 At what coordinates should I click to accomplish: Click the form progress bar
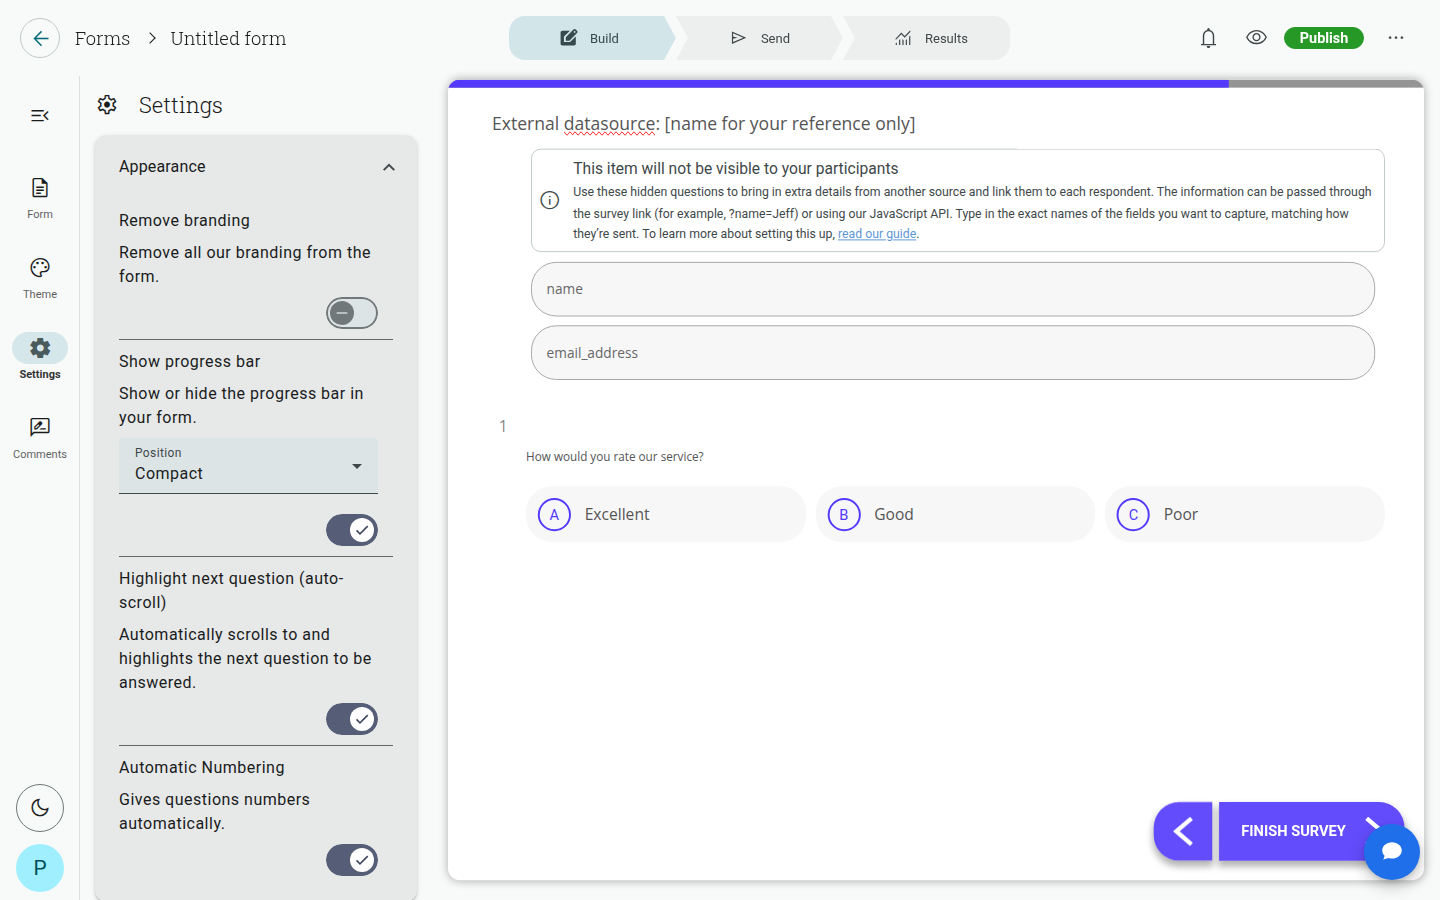936,84
